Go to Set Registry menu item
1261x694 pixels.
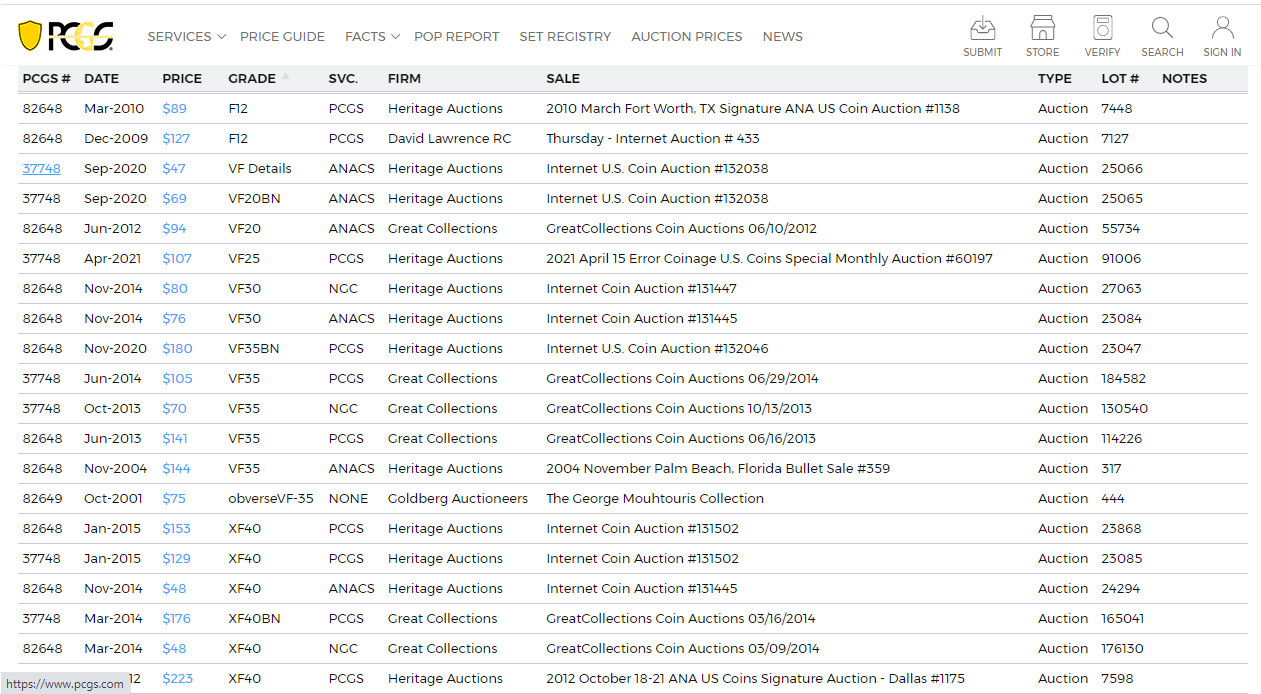coord(565,36)
